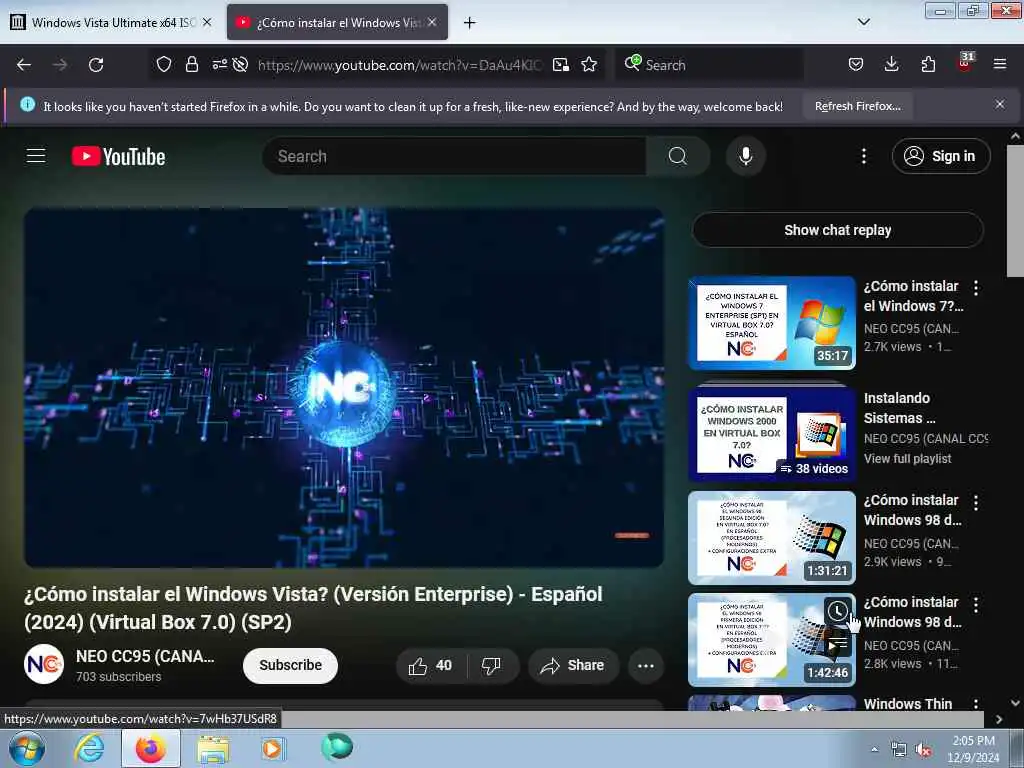The image size is (1024, 768).
Task: Share the video using the Share button
Action: coord(573,665)
